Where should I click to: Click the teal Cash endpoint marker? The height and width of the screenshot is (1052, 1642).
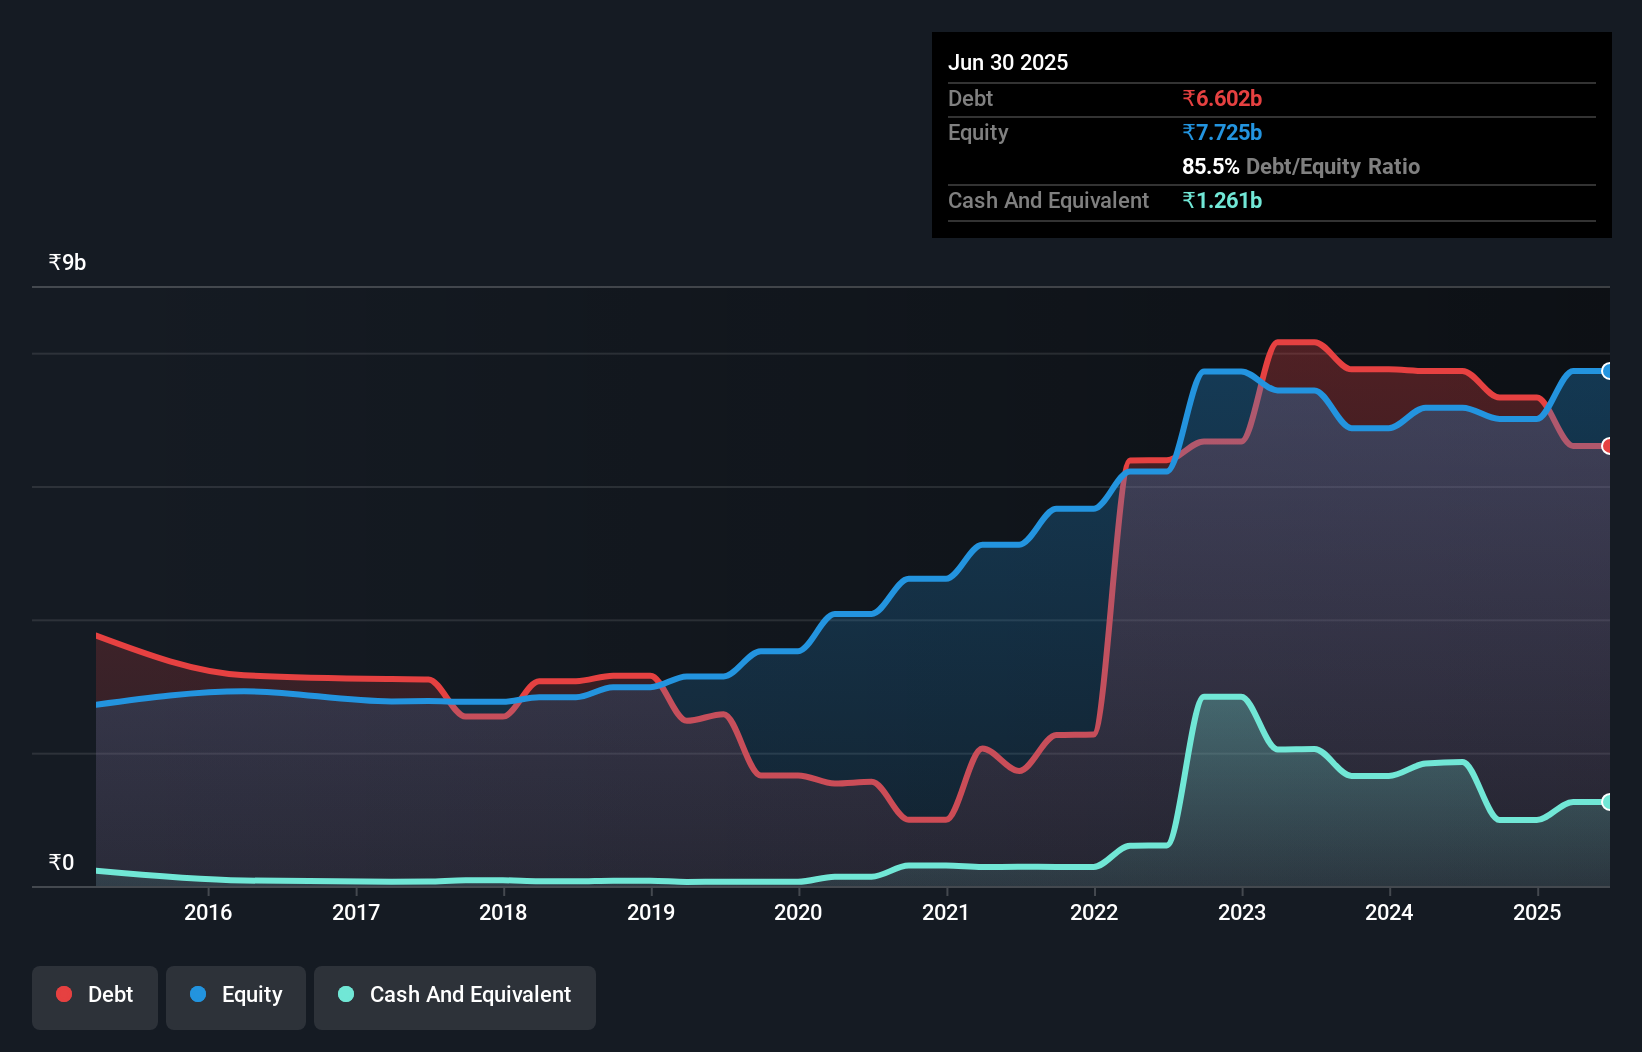click(1608, 802)
